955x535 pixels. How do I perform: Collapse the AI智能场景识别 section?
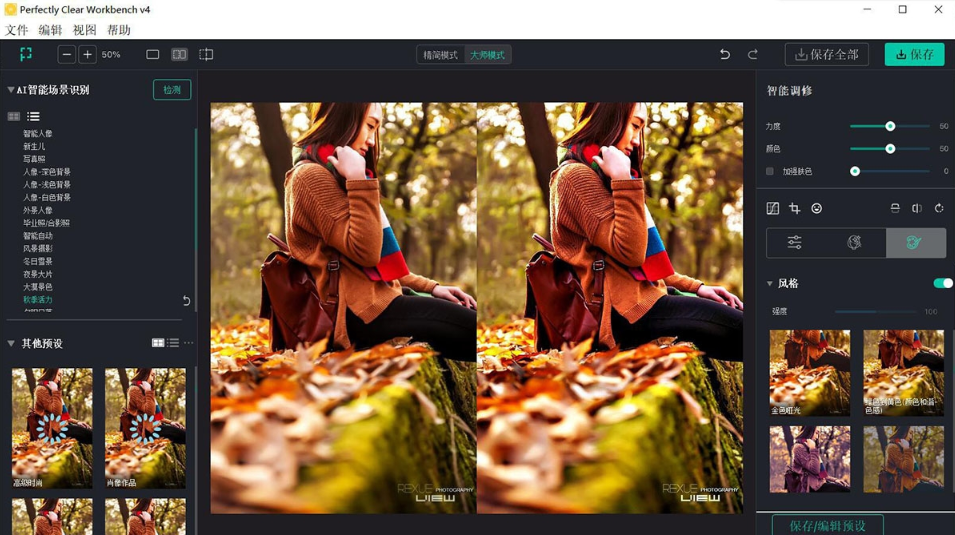pos(11,90)
